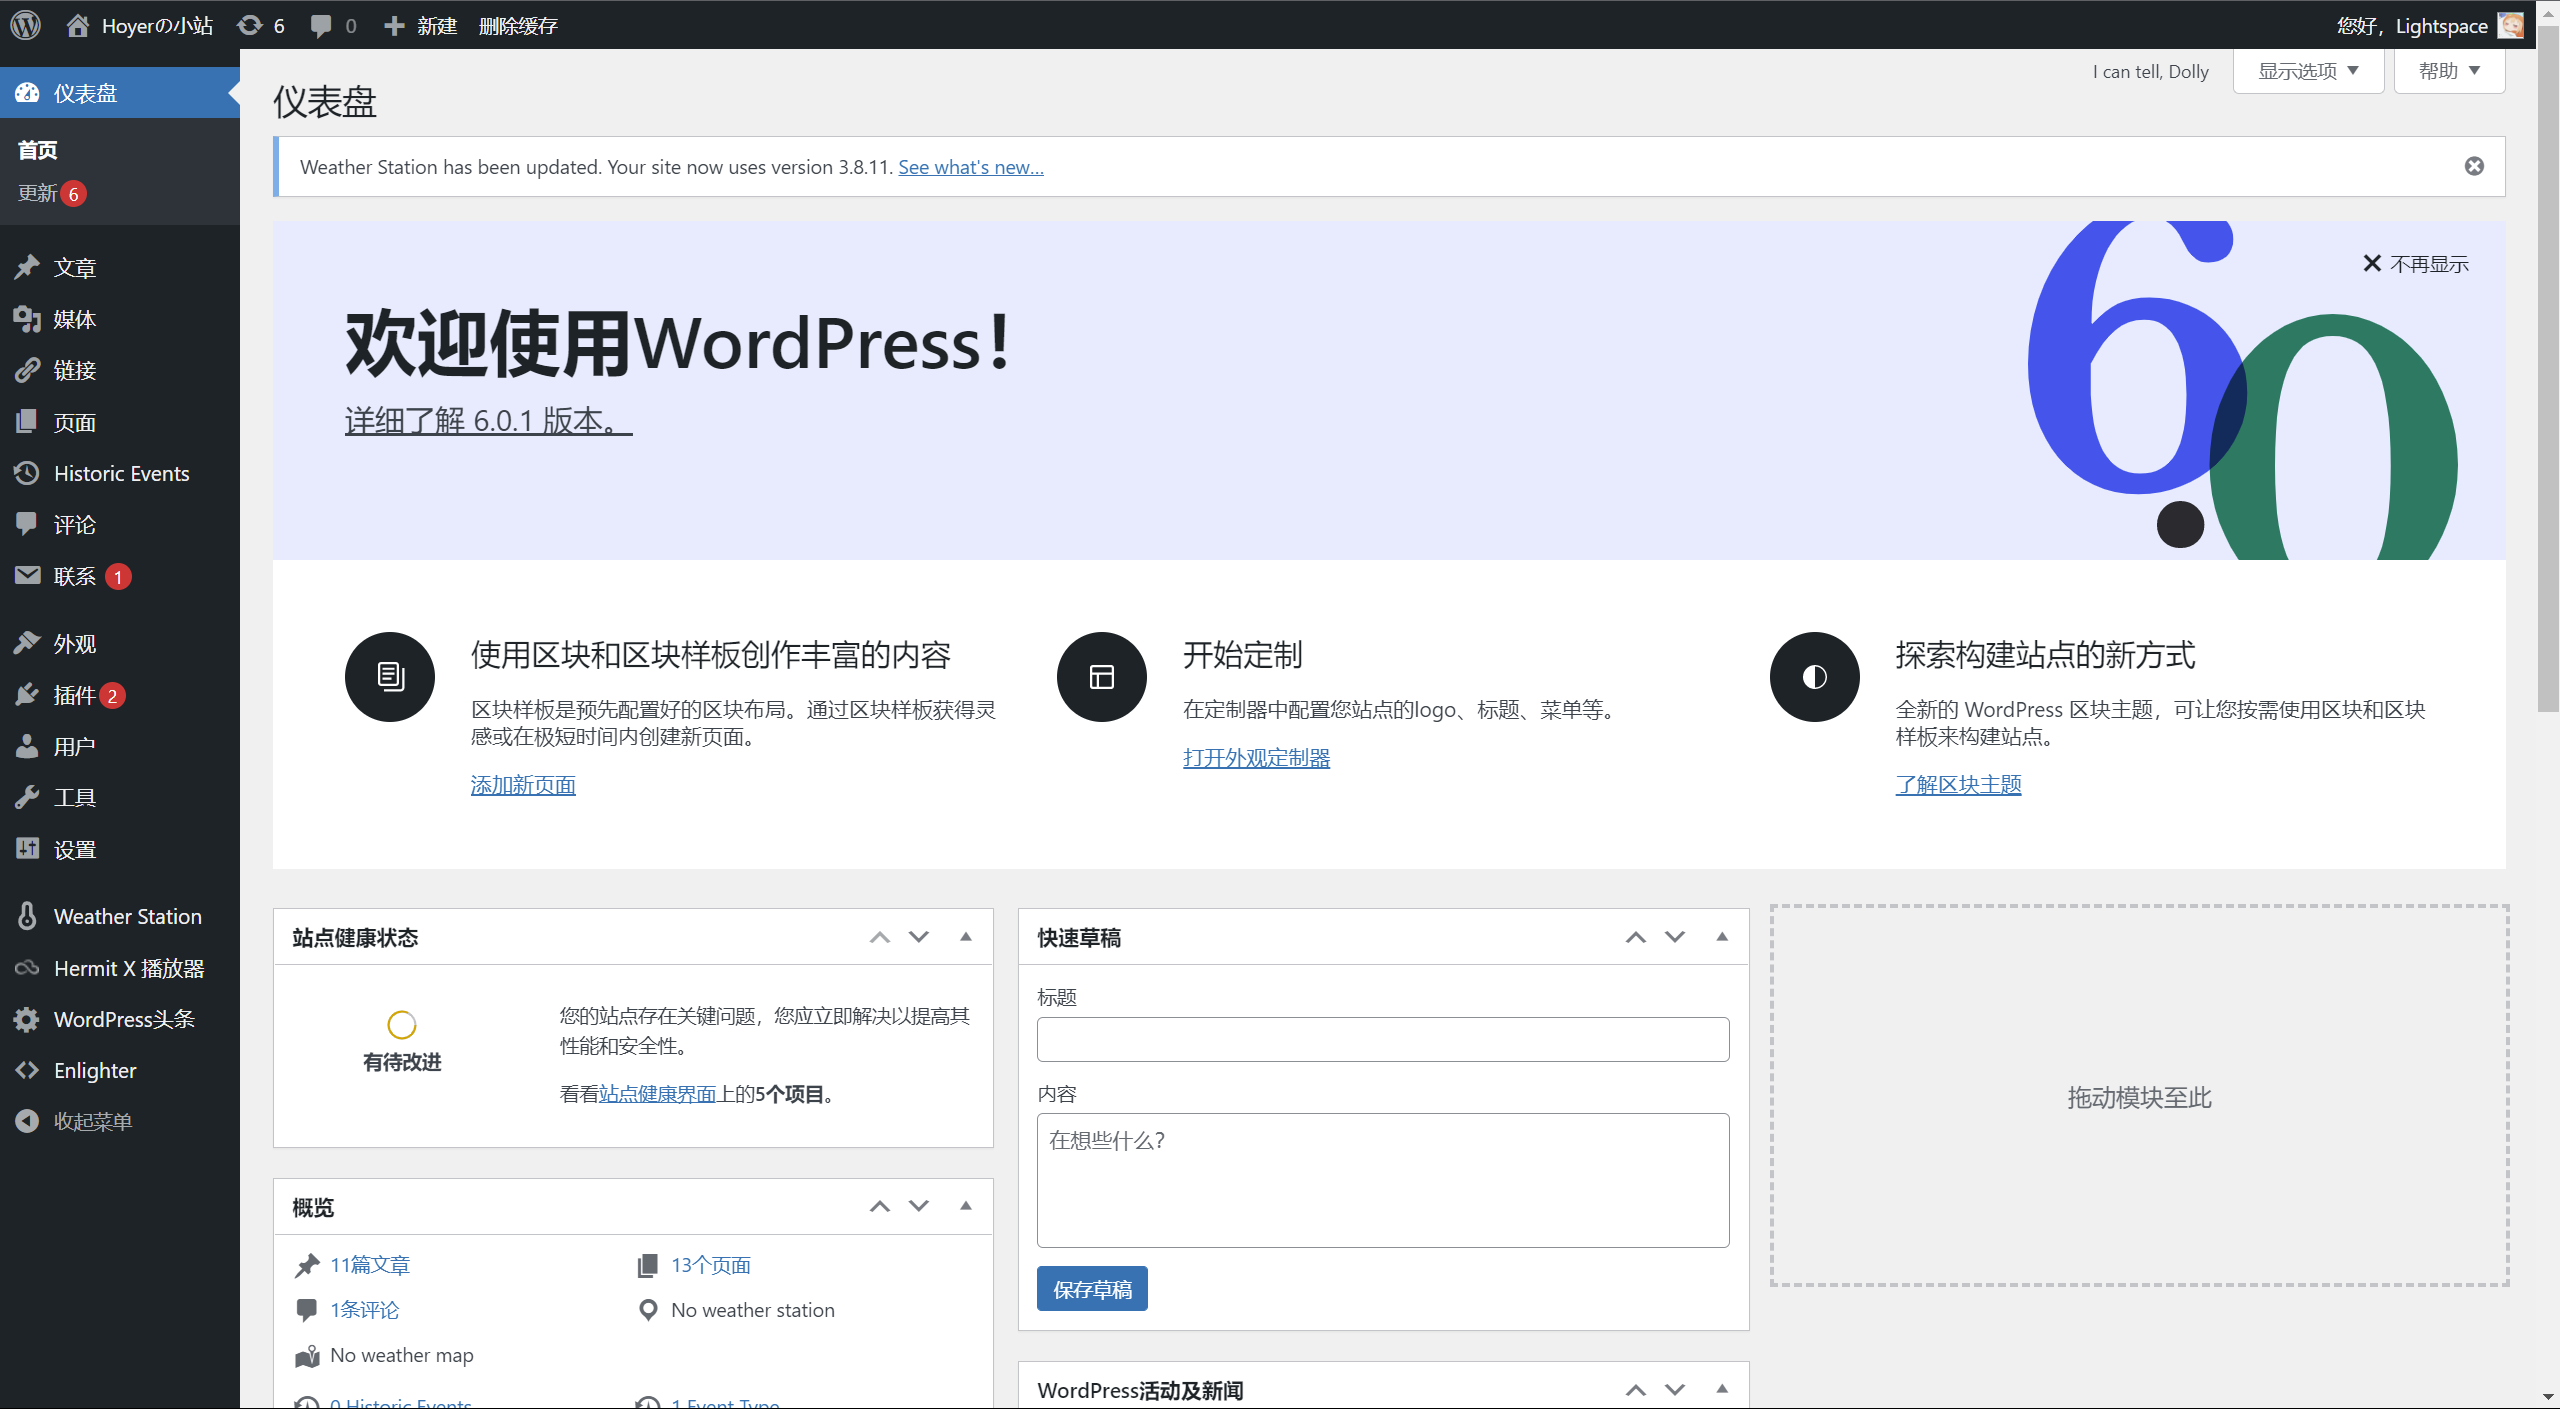Open the 用户 users menu
The image size is (2560, 1409).
point(120,746)
